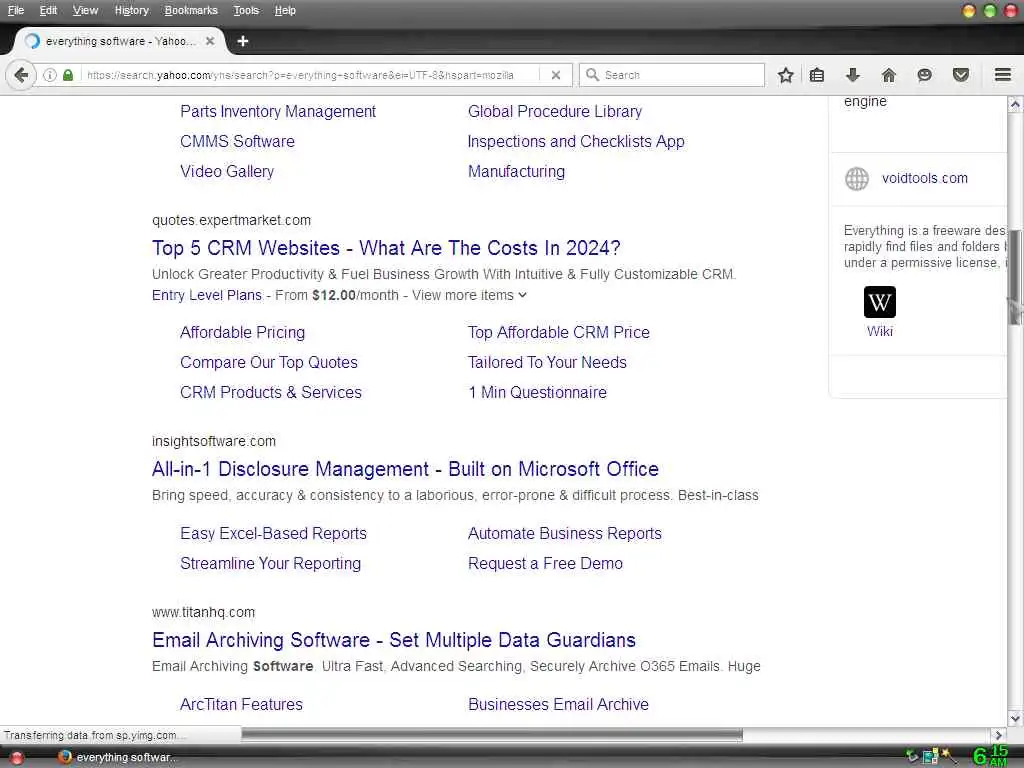Stop loading with the X button

click(556, 75)
